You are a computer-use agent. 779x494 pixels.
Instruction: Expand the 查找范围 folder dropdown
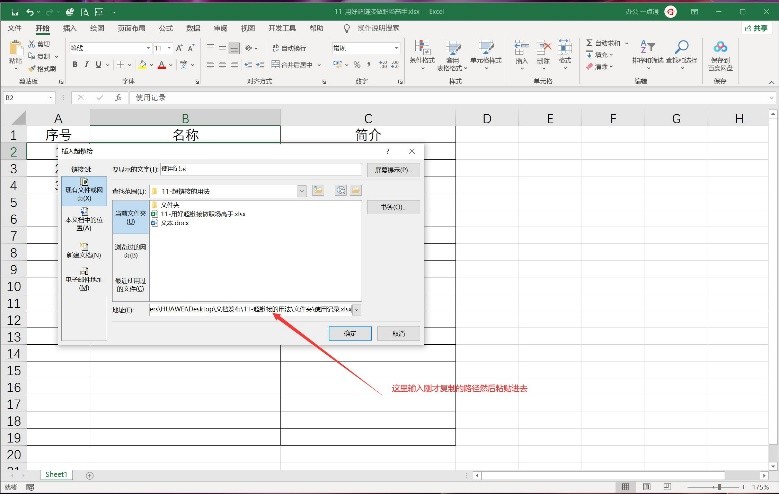[301, 190]
